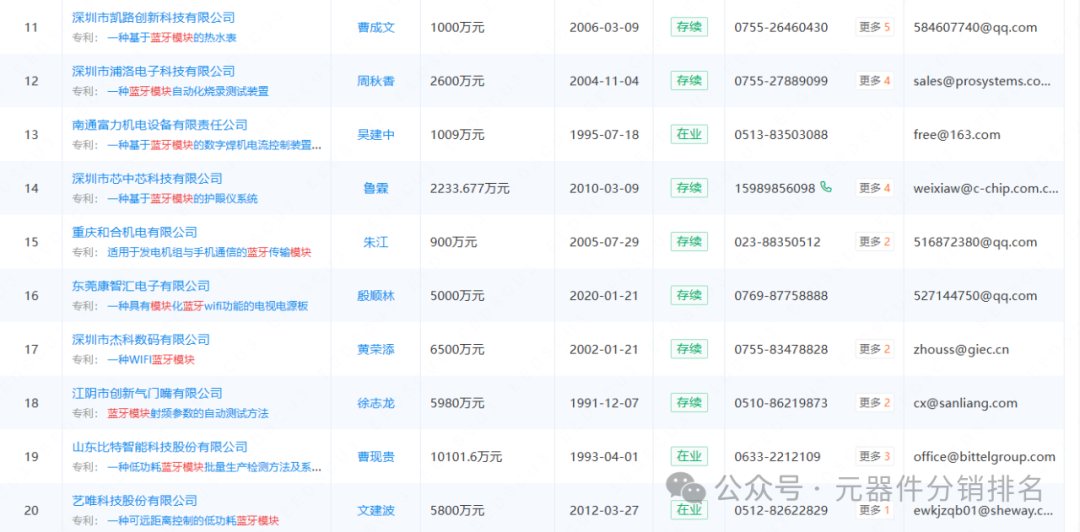Open legal representative 曹成文
Viewport: 1080px width, 532px height.
point(376,28)
